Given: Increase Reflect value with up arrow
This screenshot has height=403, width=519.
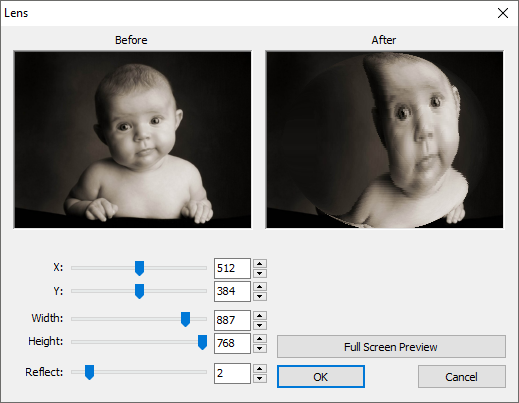Looking at the screenshot, I should (260, 368).
